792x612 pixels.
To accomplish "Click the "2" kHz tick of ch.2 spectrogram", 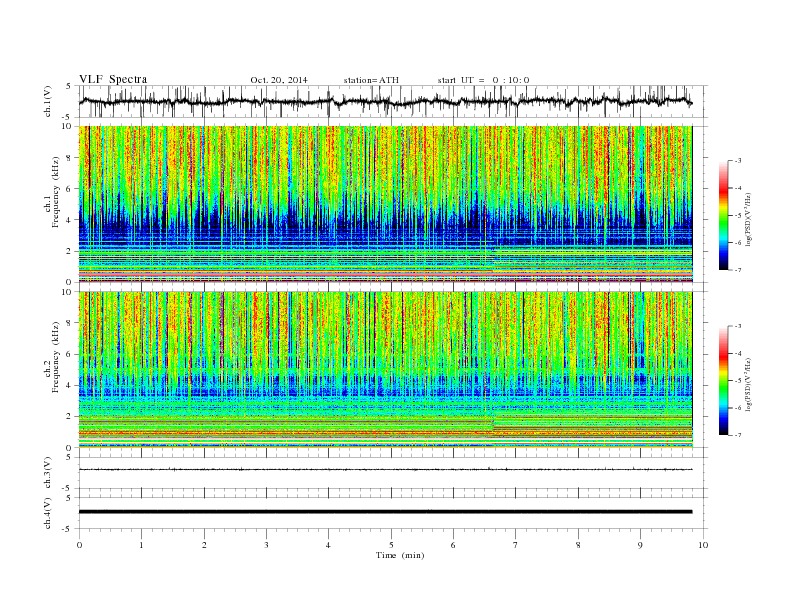I will pos(69,417).
